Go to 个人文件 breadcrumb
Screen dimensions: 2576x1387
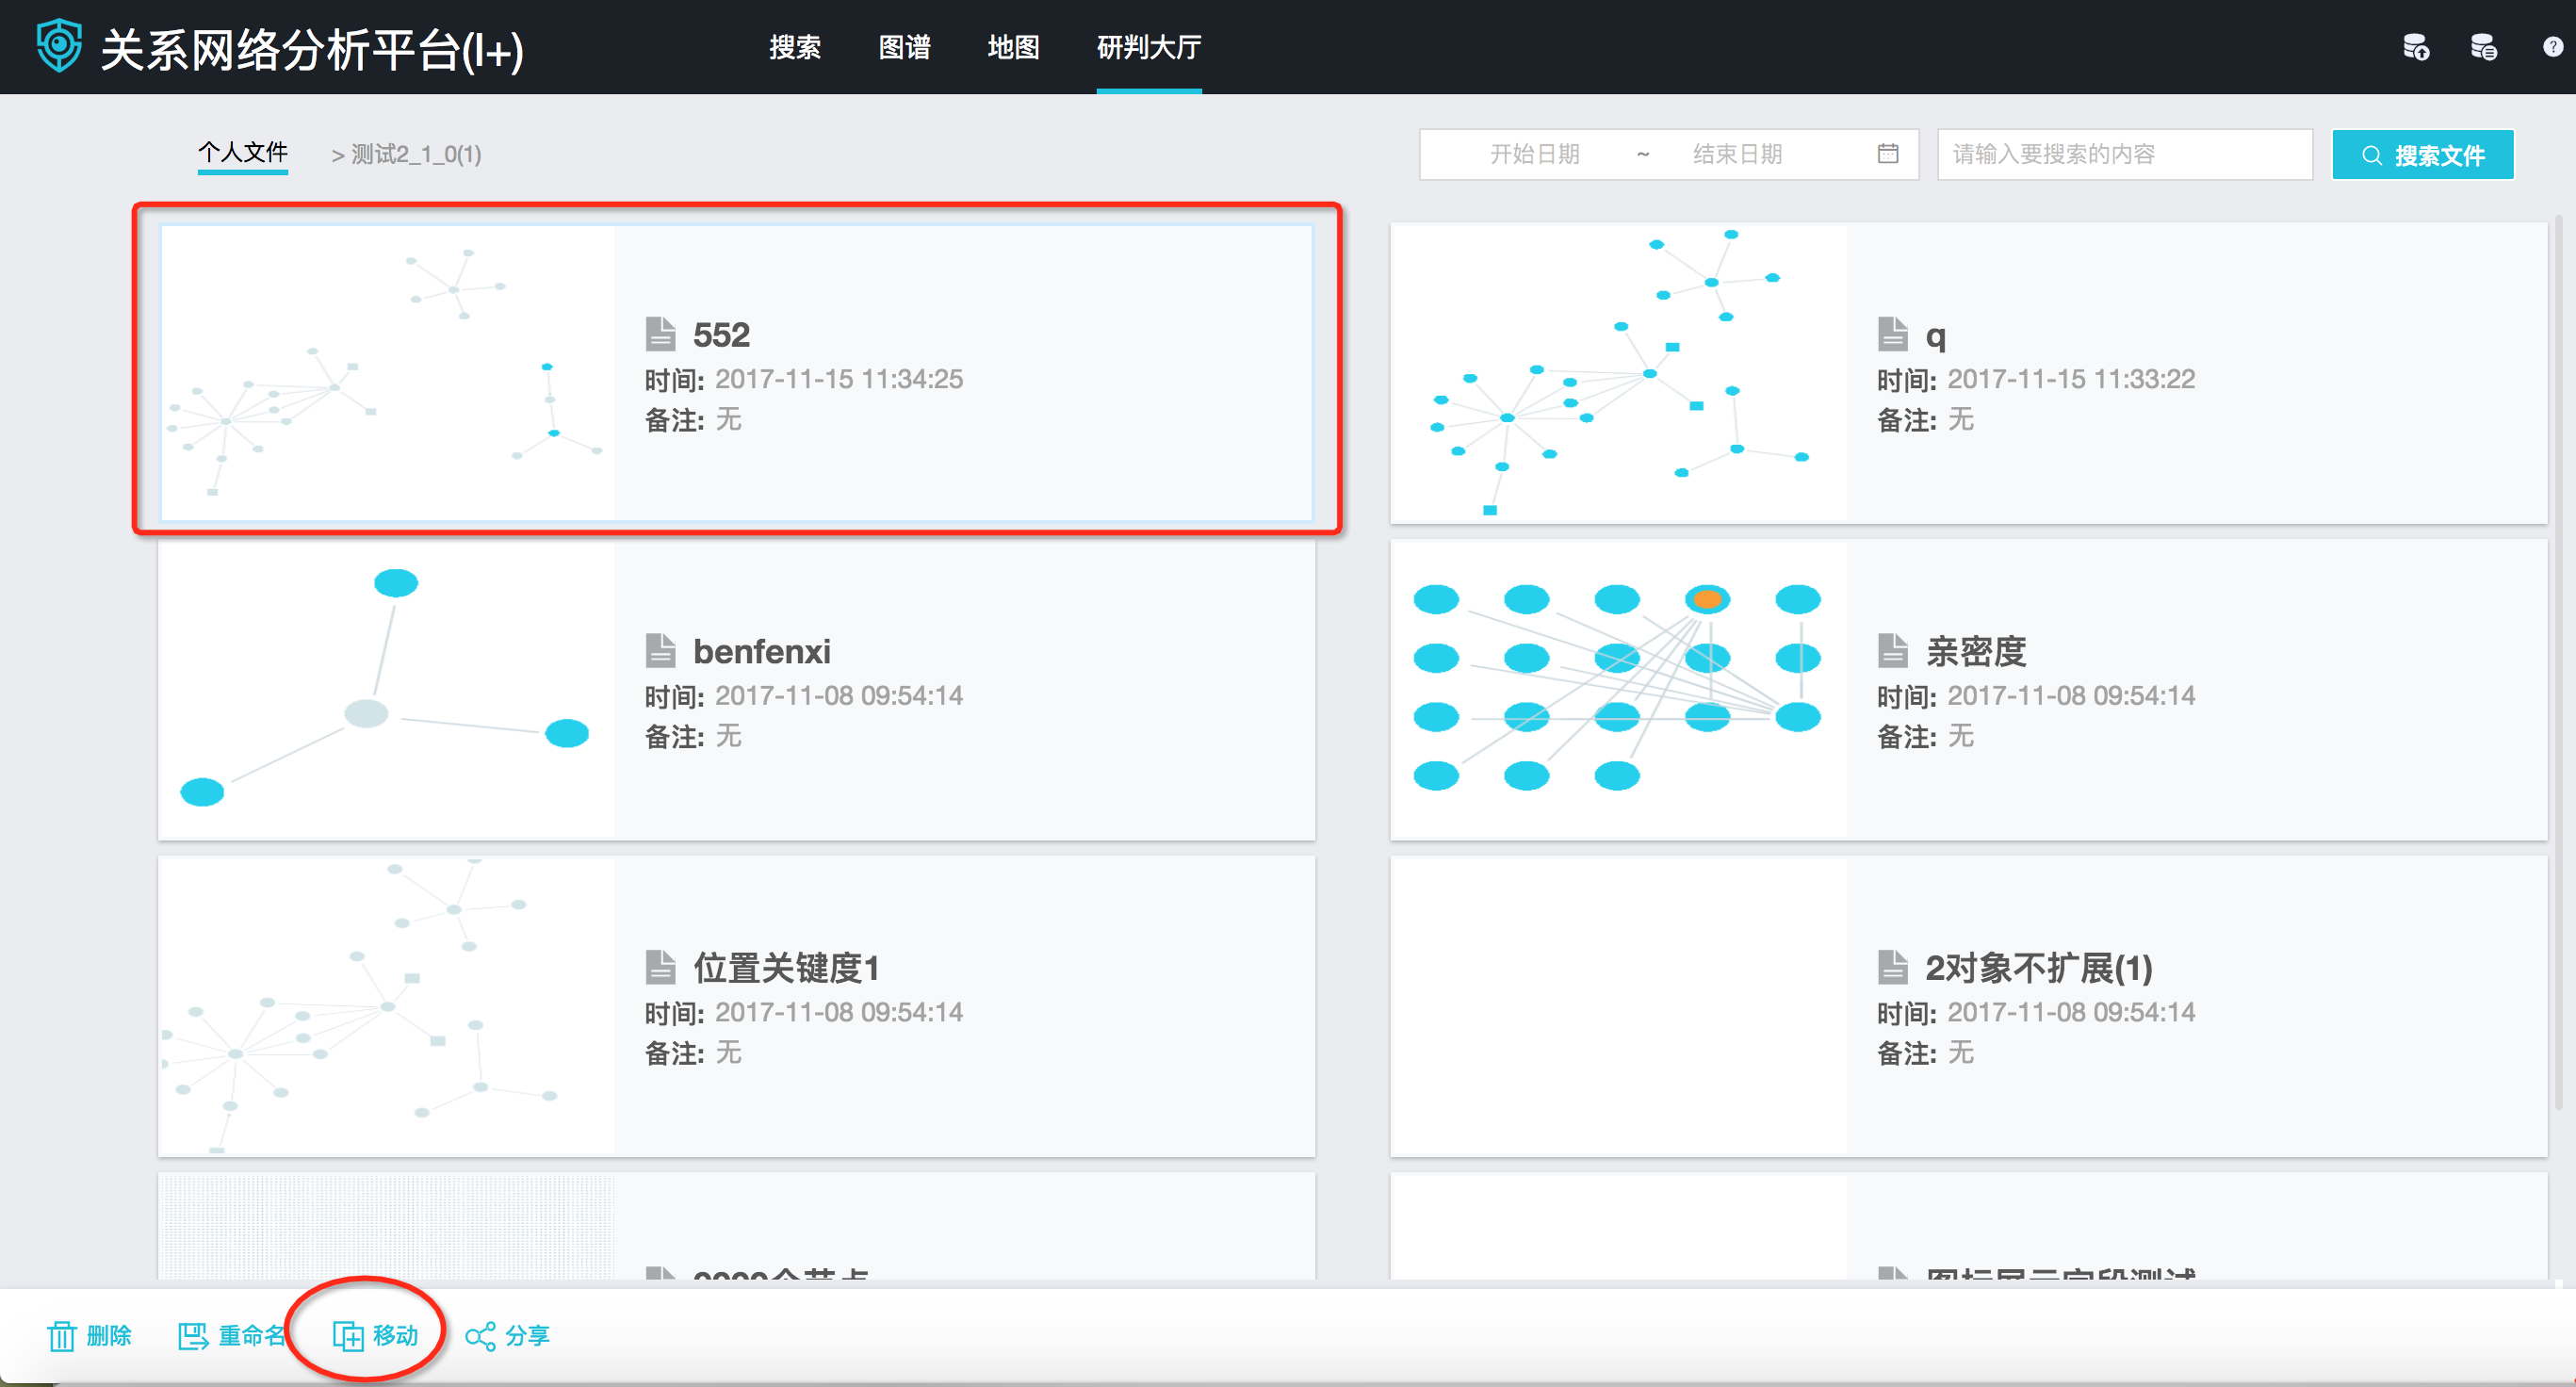point(243,153)
